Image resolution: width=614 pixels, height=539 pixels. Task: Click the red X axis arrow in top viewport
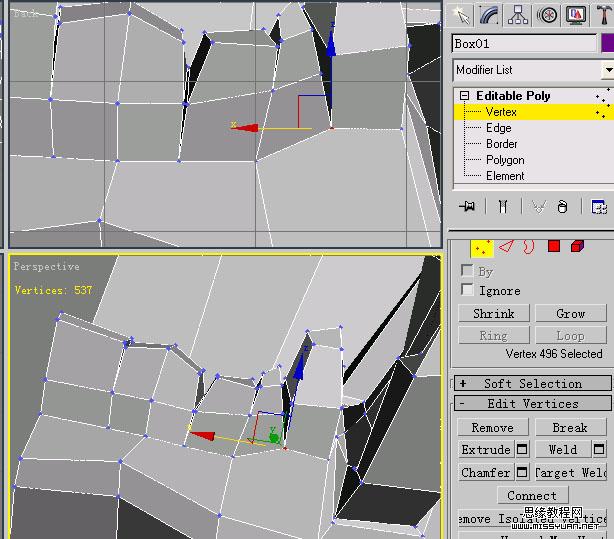(x=246, y=127)
